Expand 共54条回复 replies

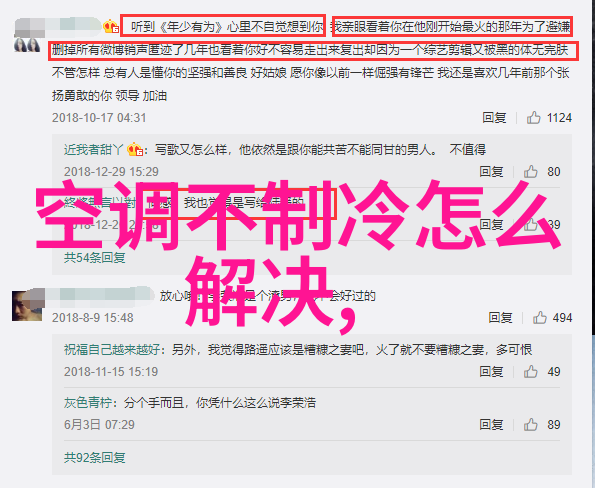point(94,258)
